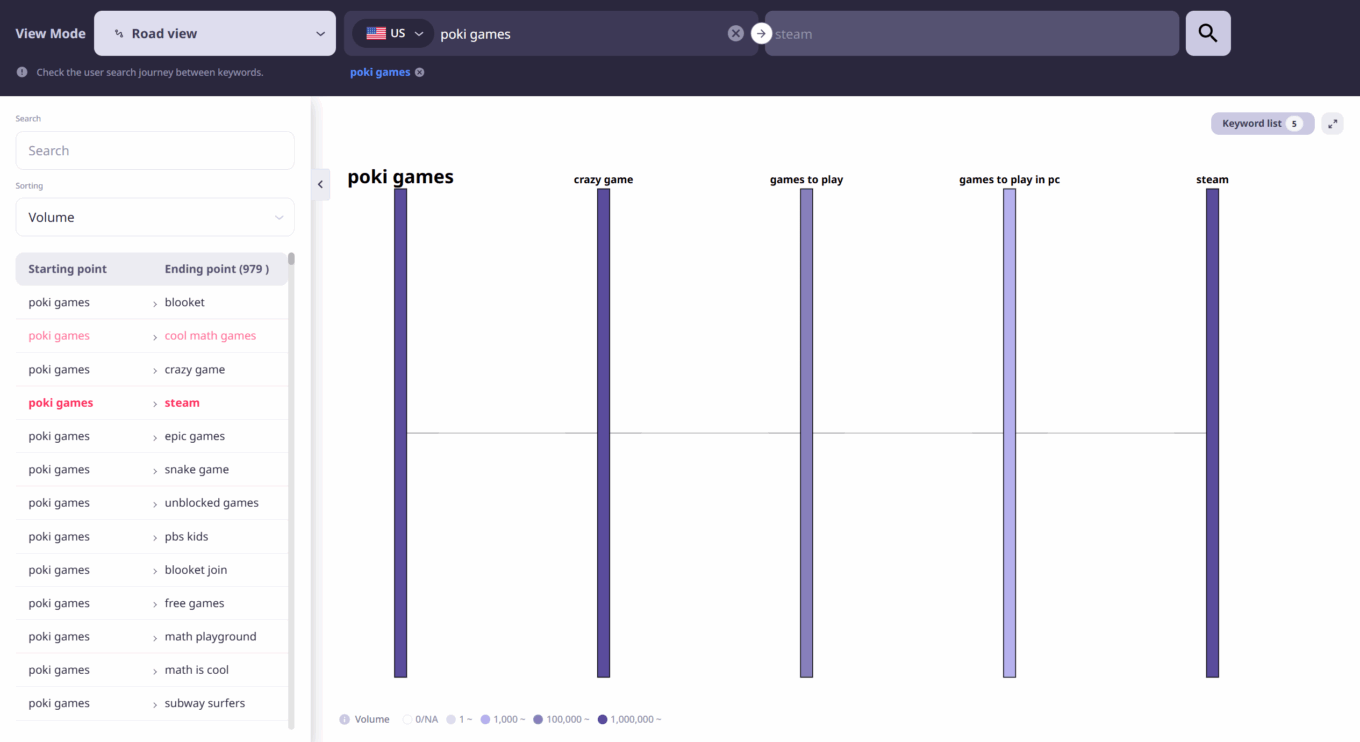Click the fullscreen expand icon near Keyword list
1360x742 pixels.
coord(1332,123)
